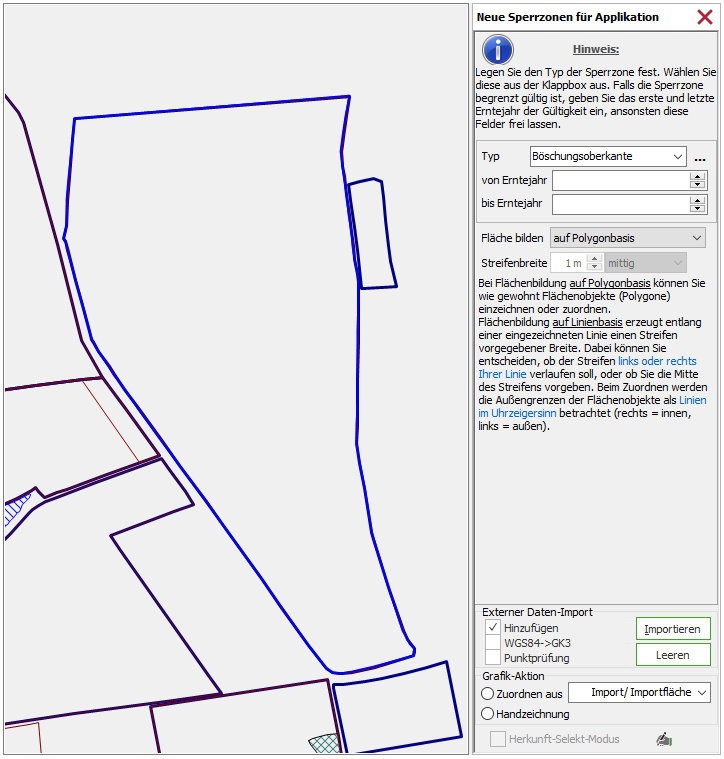Viewport: 724px width, 759px height.
Task: Open the Typ dropdown showing Böschungsoberkante
Action: tap(608, 157)
